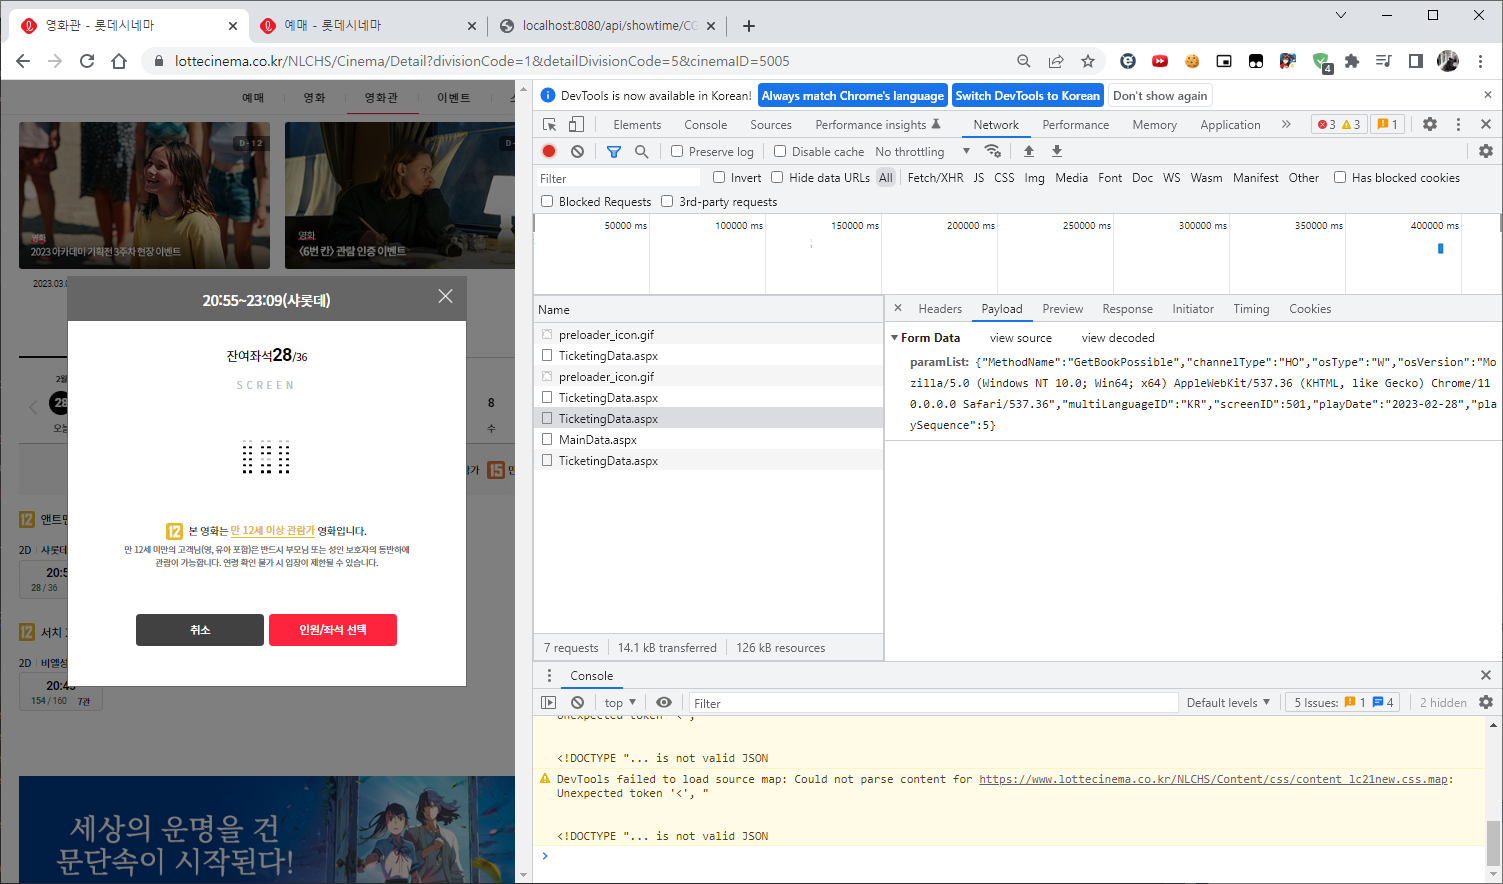
Task: Check Hide data URLs
Action: [777, 177]
